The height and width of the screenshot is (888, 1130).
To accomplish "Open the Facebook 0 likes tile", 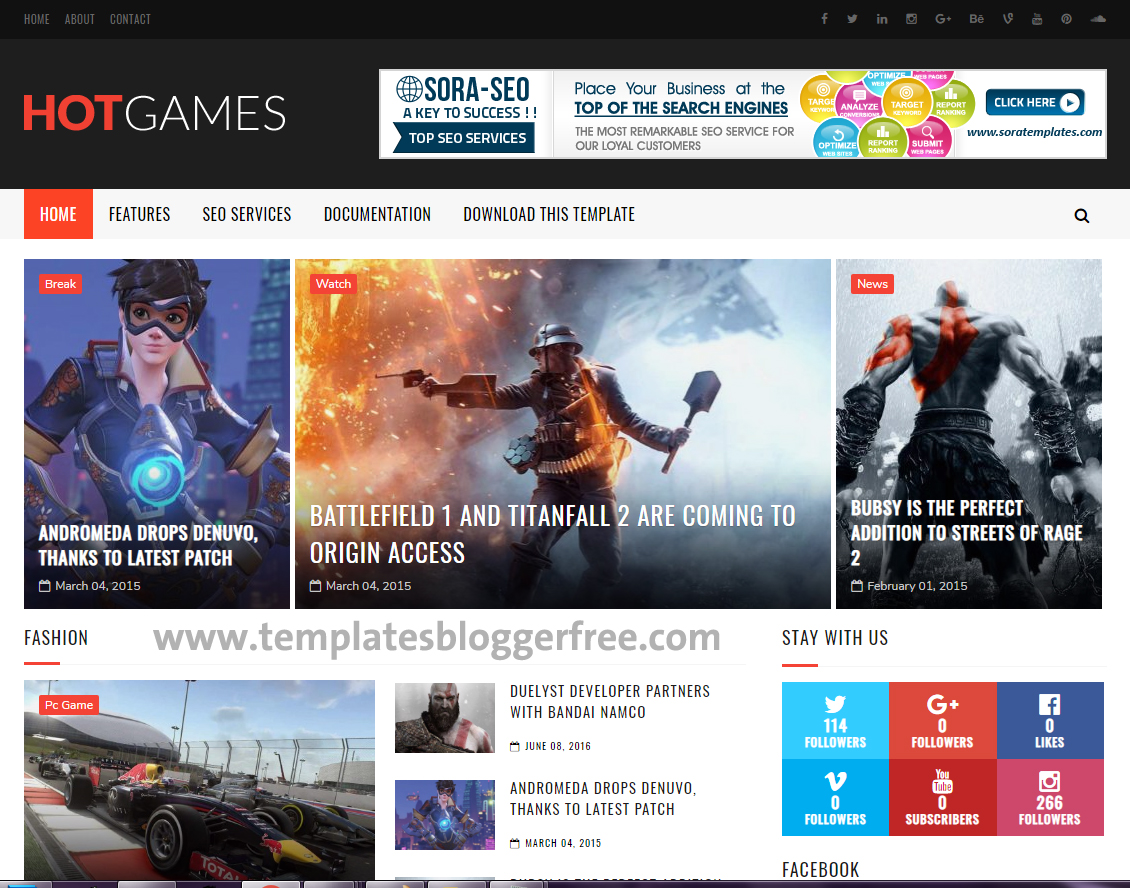I will pos(1050,721).
